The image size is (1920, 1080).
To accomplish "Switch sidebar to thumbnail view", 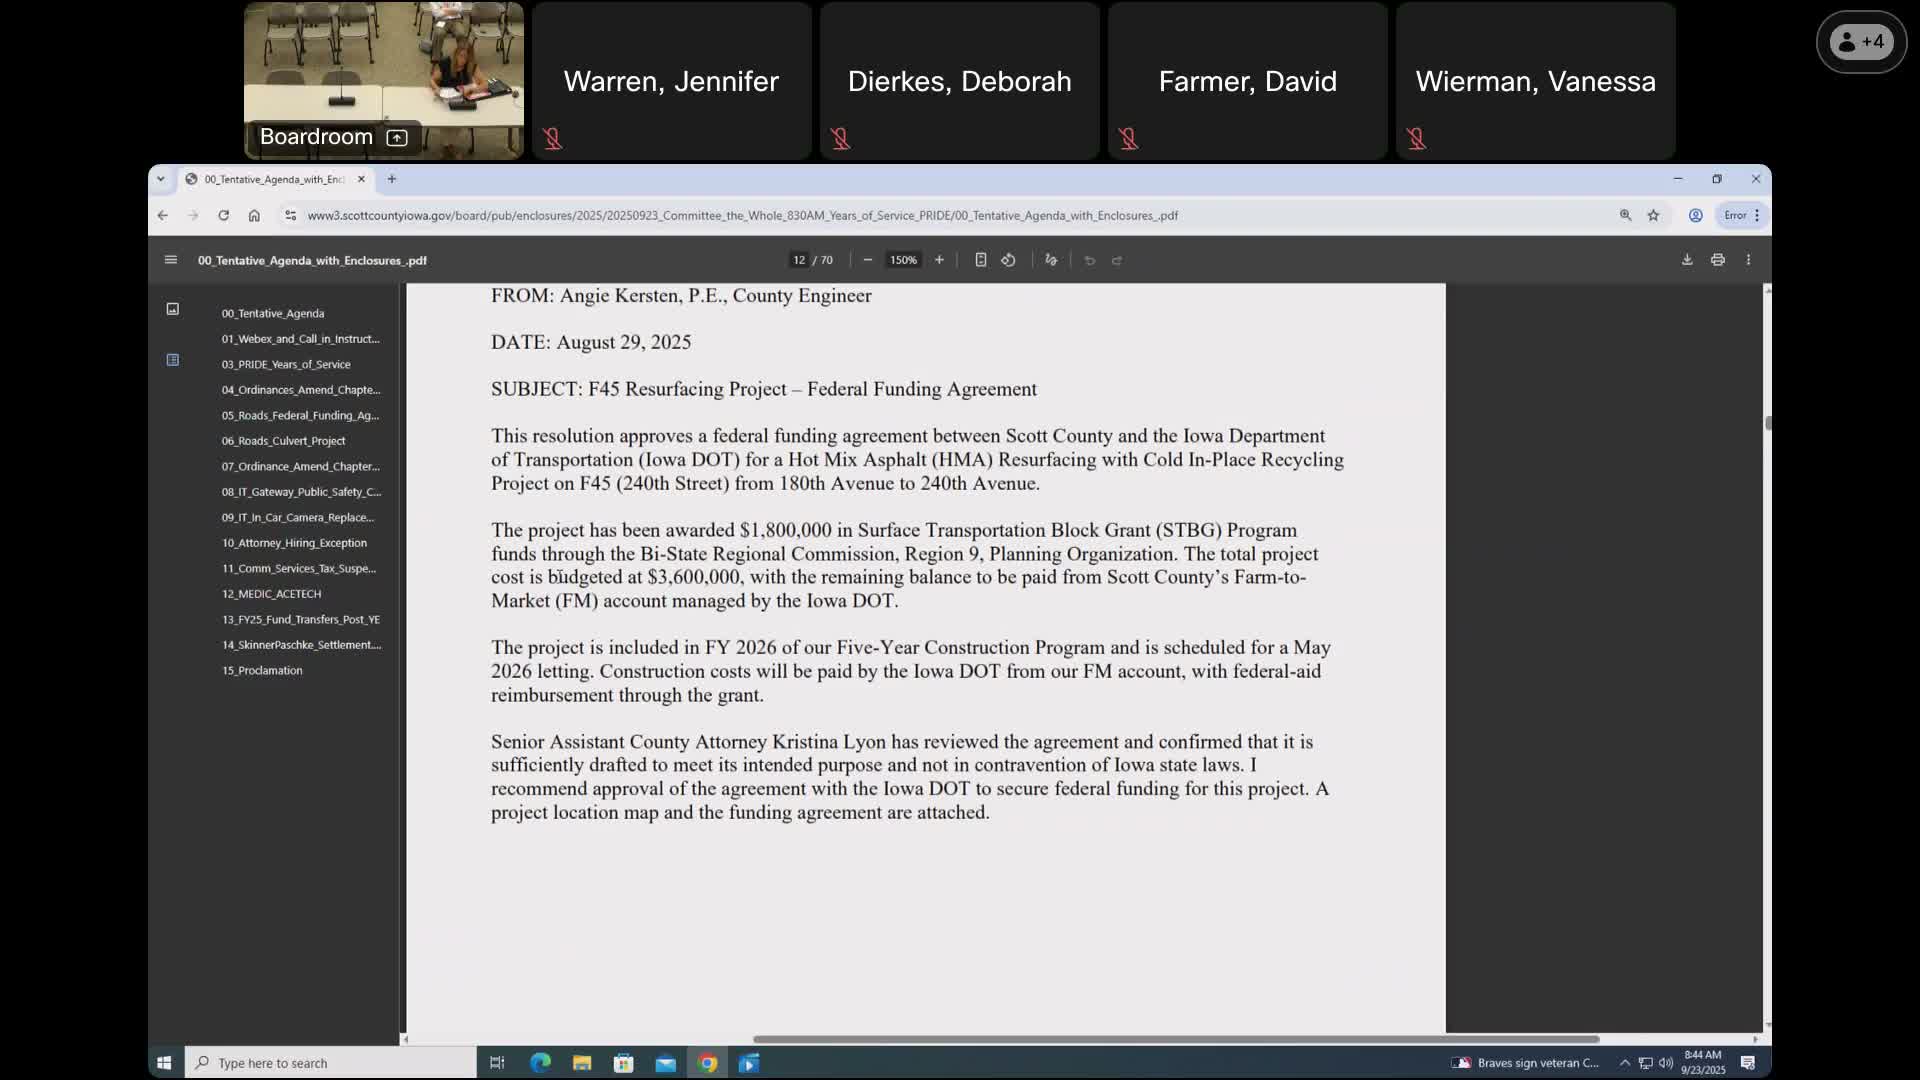I will pos(173,309).
